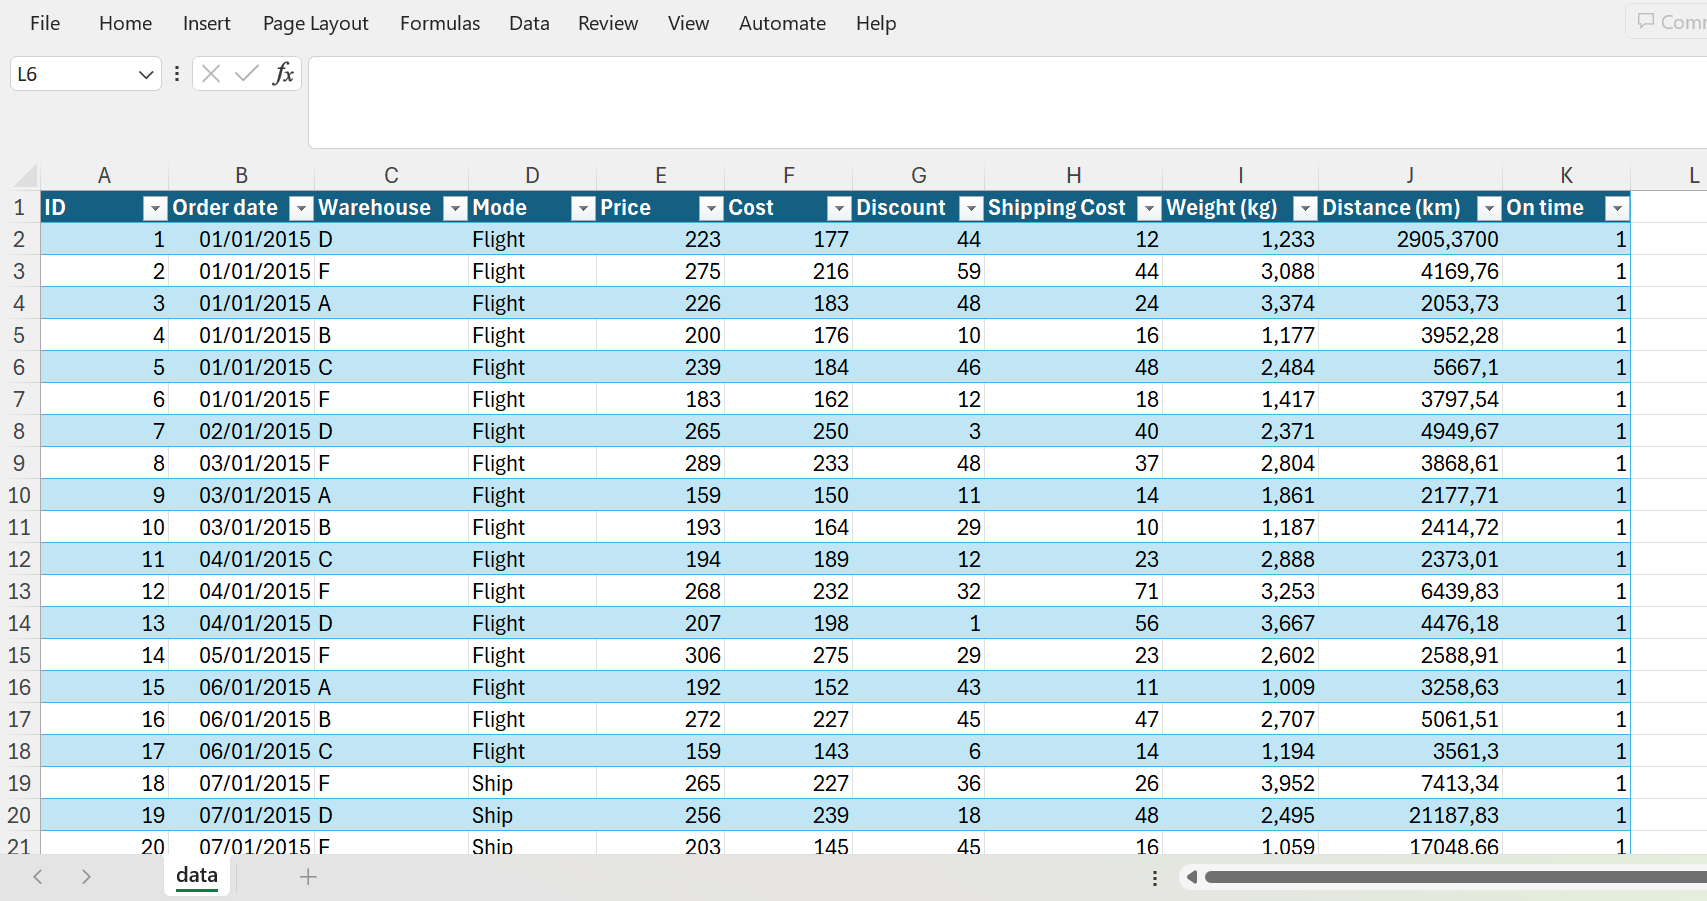Click the three-dot handle beside Name Box

click(177, 73)
